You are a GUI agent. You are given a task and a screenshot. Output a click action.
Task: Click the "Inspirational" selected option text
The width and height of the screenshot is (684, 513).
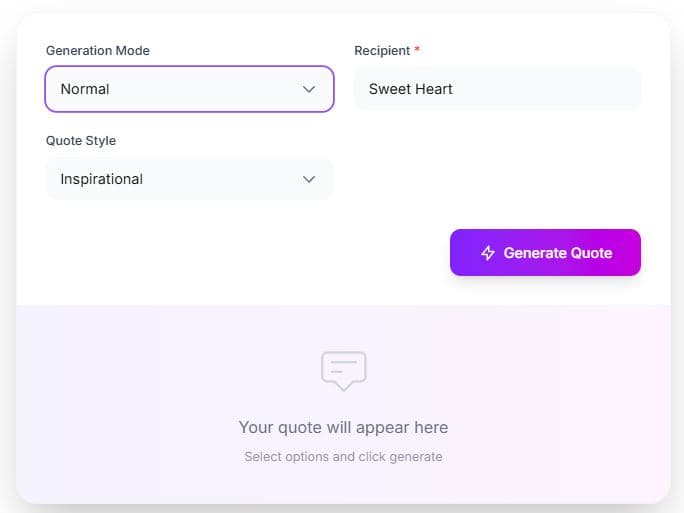point(101,179)
